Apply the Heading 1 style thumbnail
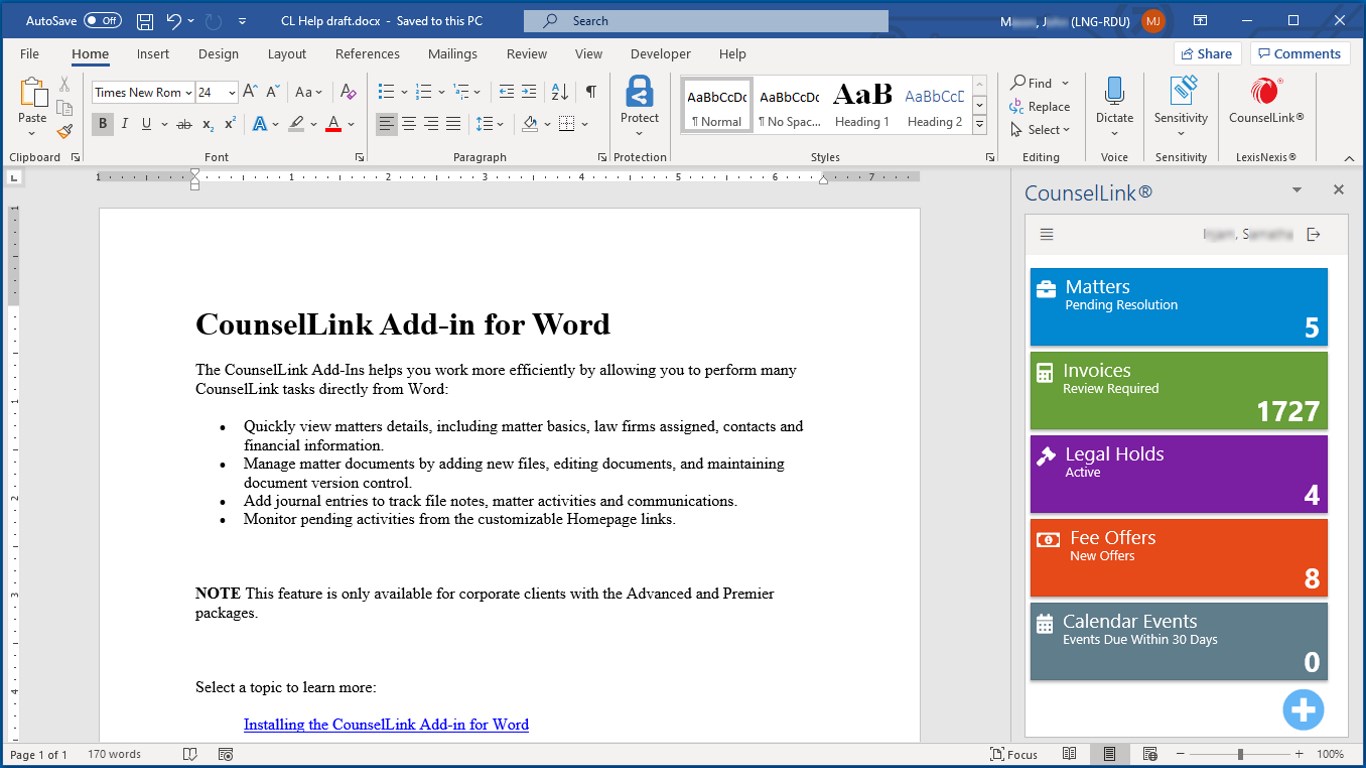The height and width of the screenshot is (768, 1366). [x=862, y=104]
